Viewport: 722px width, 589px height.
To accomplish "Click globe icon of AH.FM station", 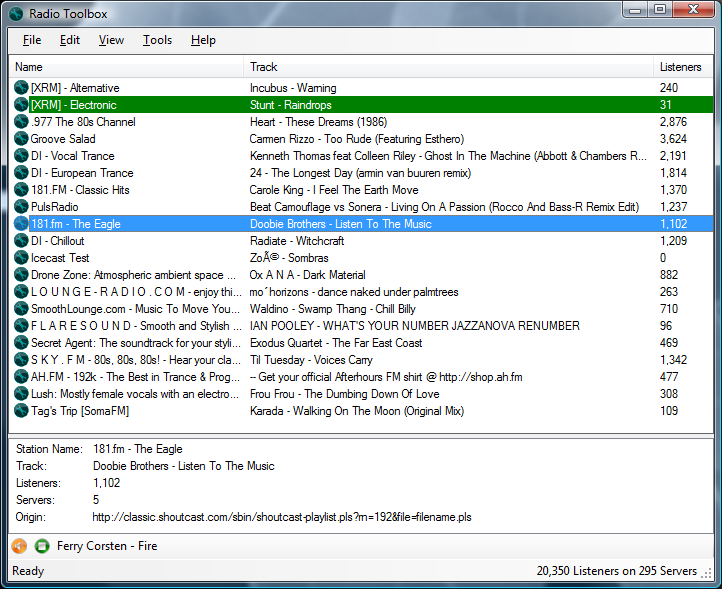I will coord(21,377).
